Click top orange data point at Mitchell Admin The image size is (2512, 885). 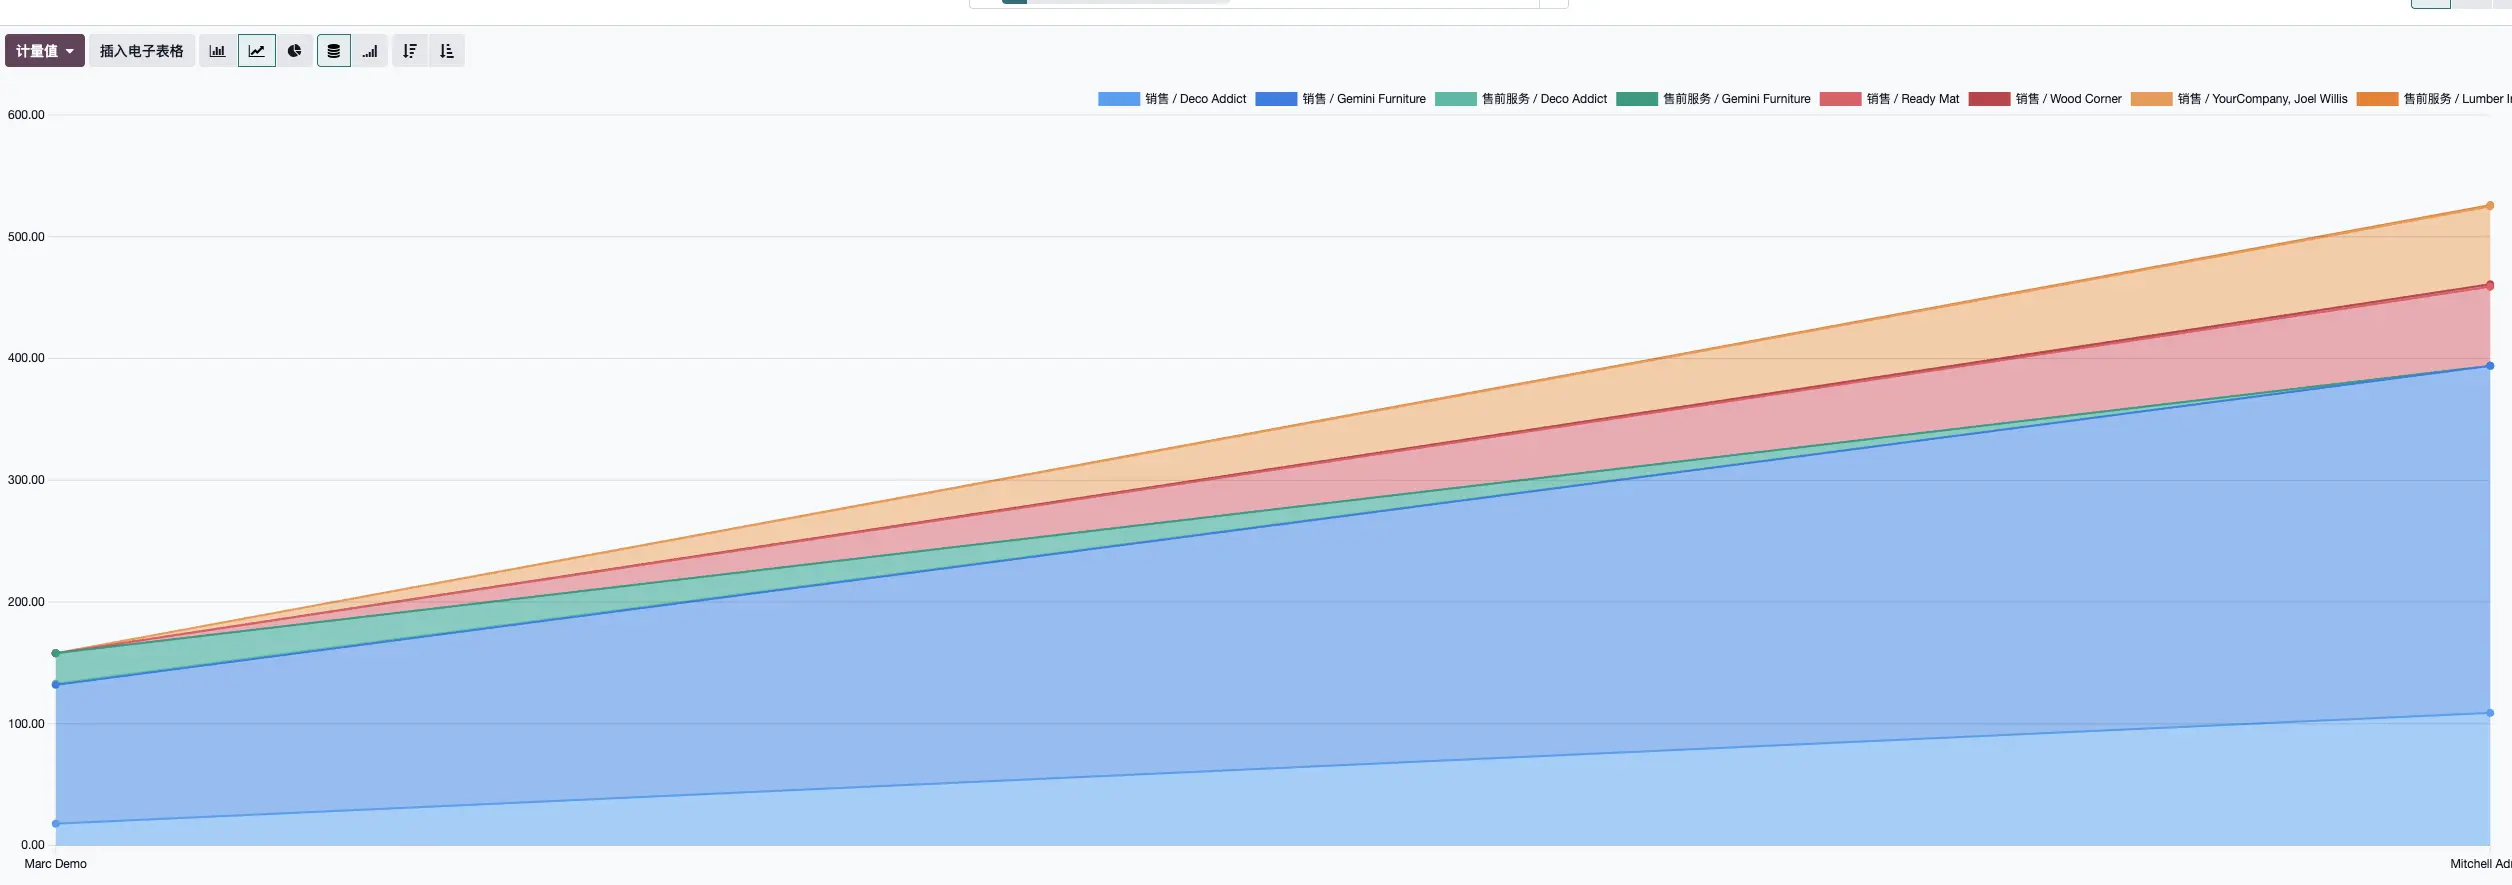tap(2489, 206)
